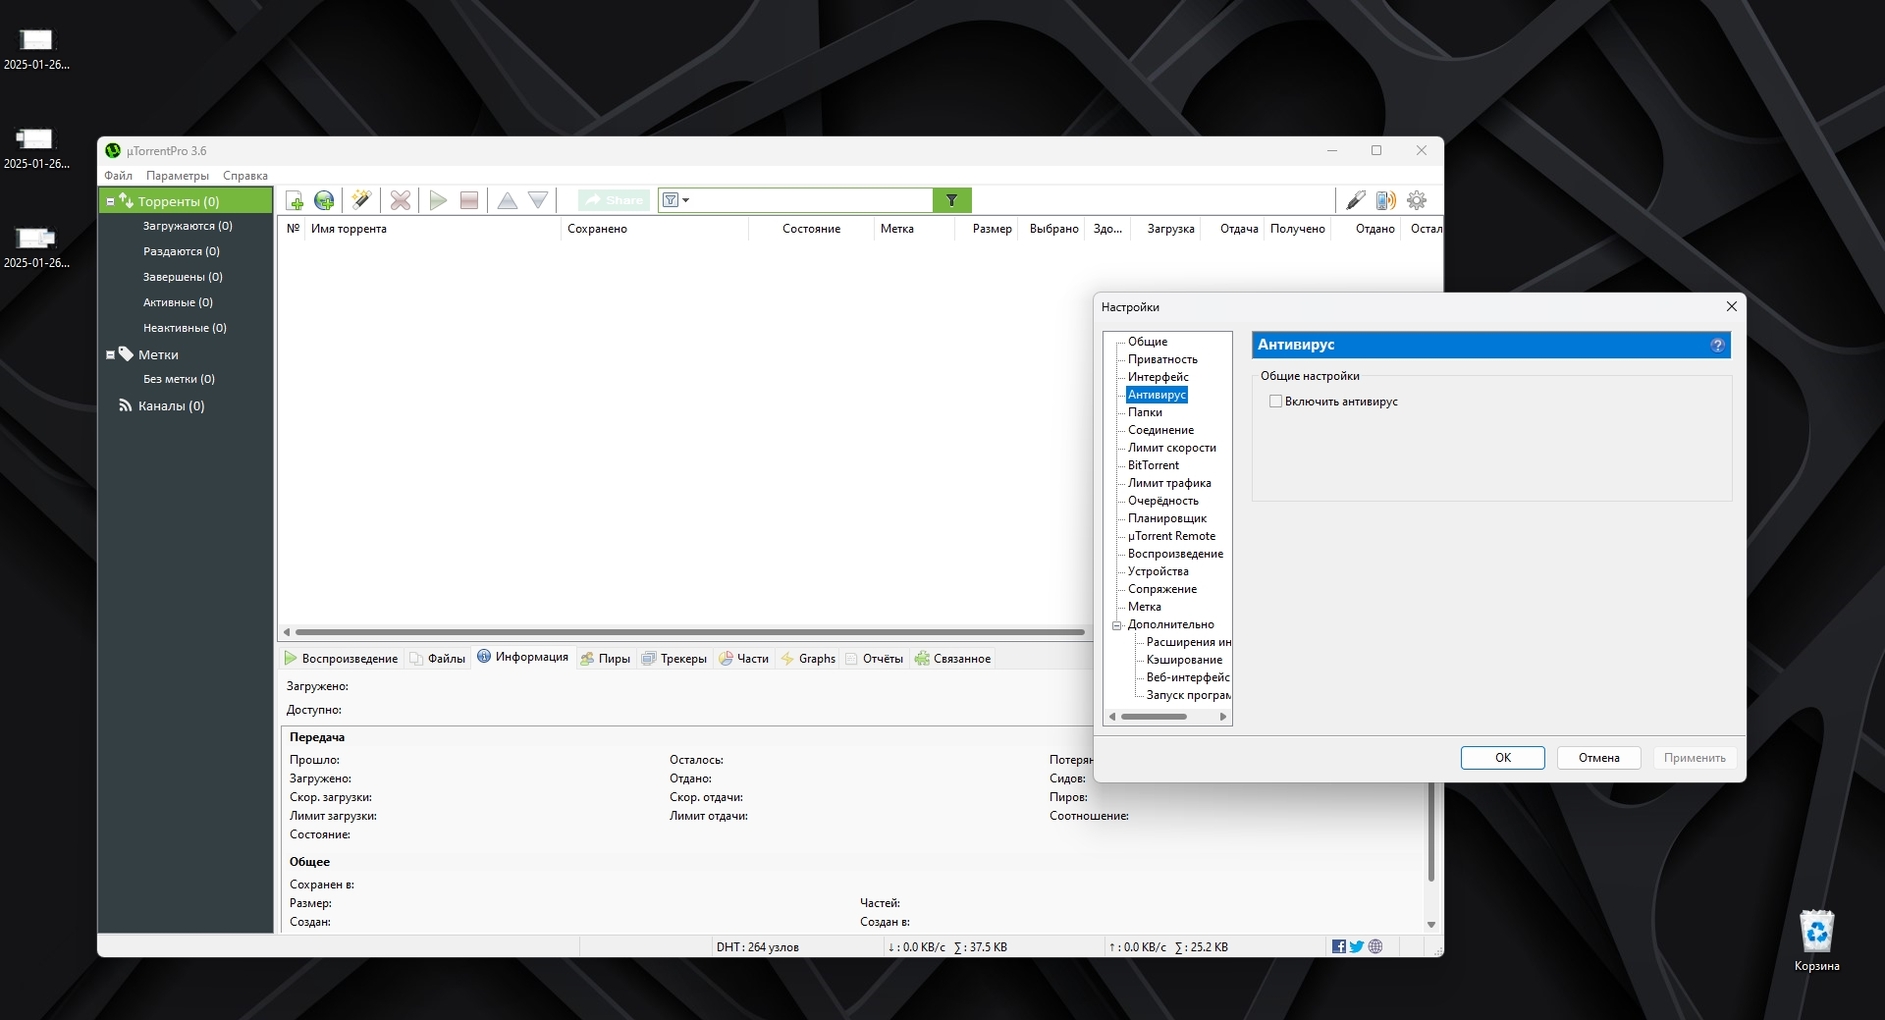Select Приватность in settings tree

click(x=1162, y=359)
